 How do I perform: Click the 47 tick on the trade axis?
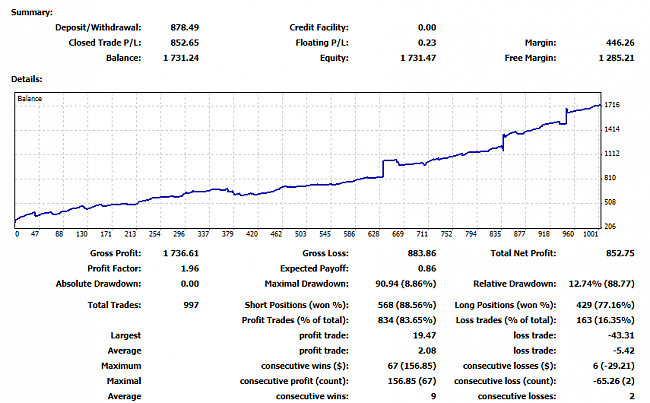coord(35,234)
